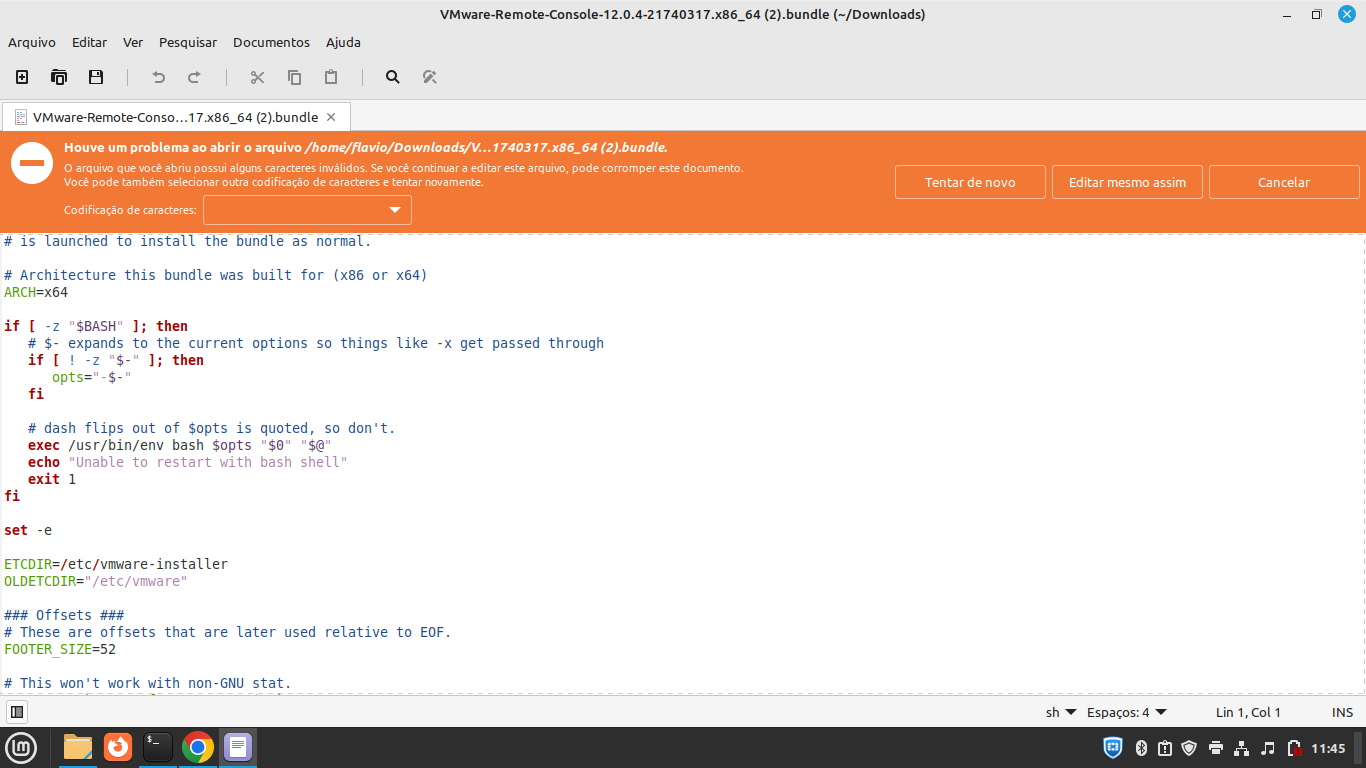The image size is (1366, 768).
Task: Click the 'OLDETCDIR="/etc/vmware"' line
Action: pos(96,581)
